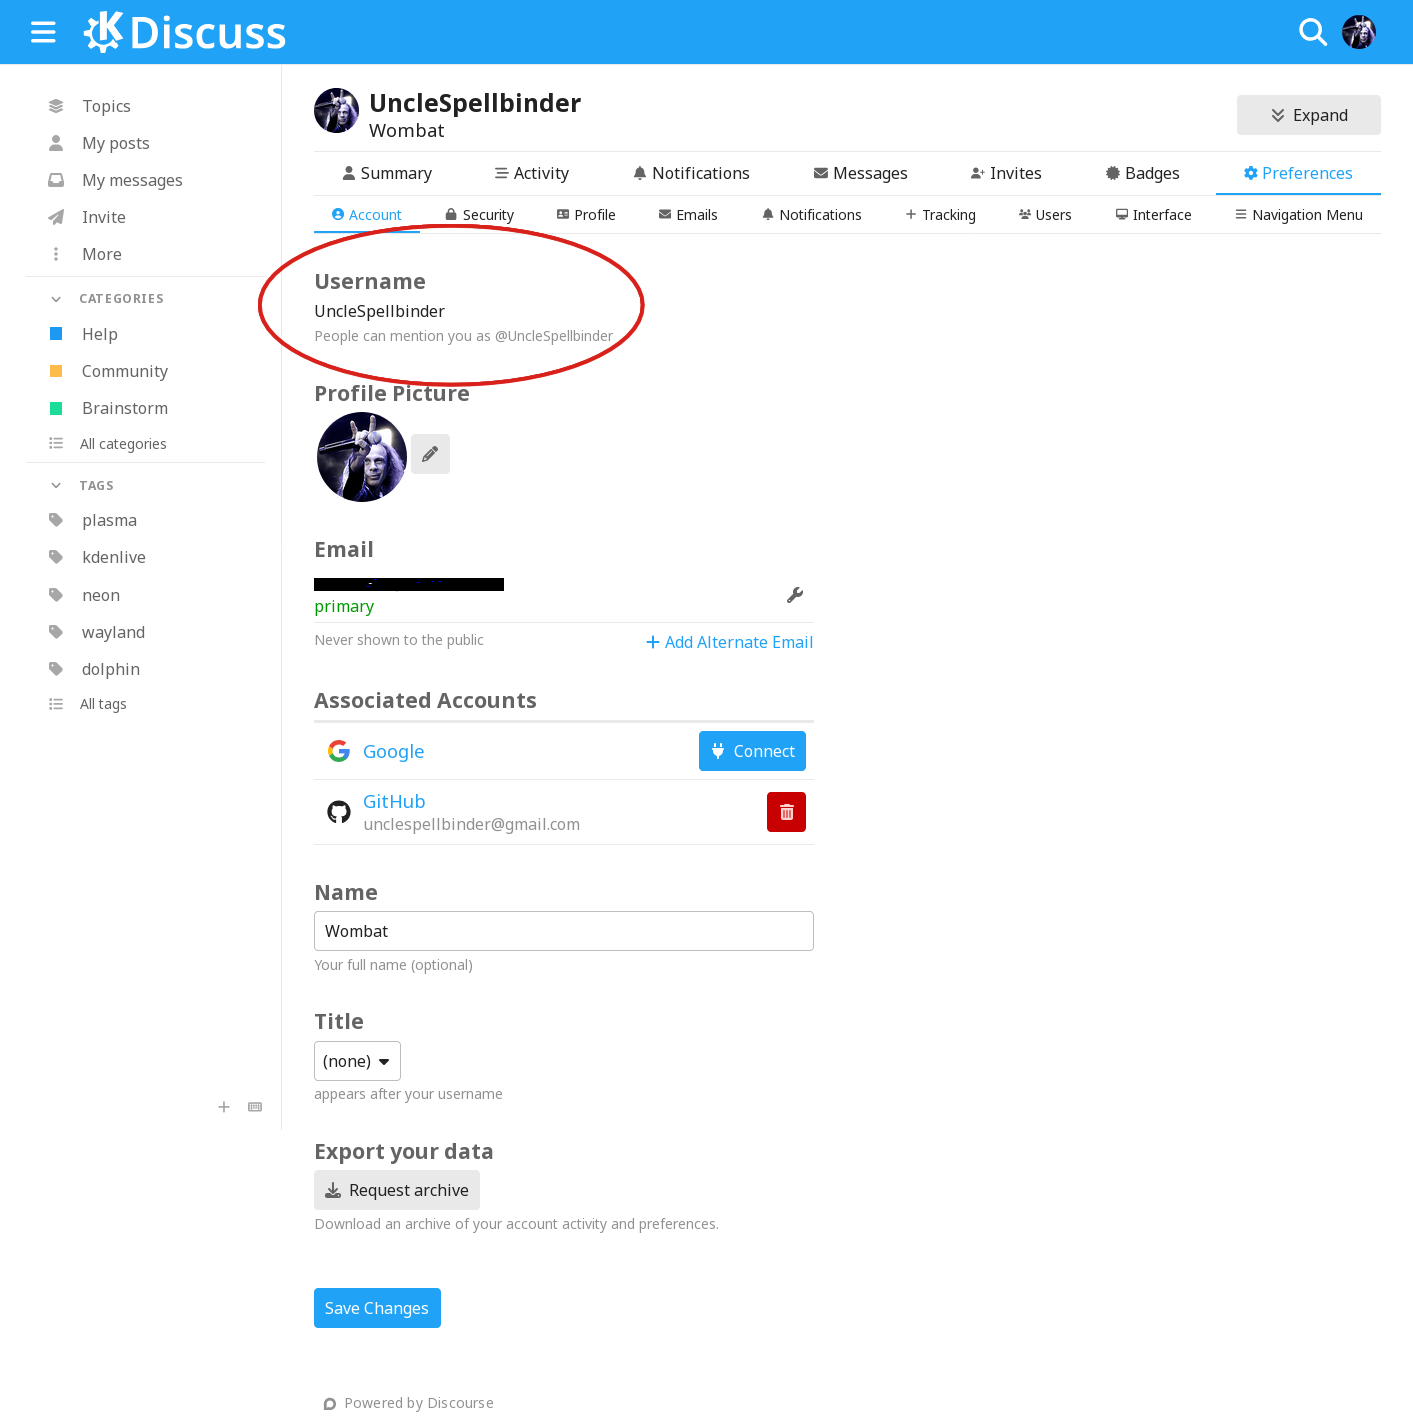
Task: Click the search magnifier icon
Action: pyautogui.click(x=1312, y=33)
